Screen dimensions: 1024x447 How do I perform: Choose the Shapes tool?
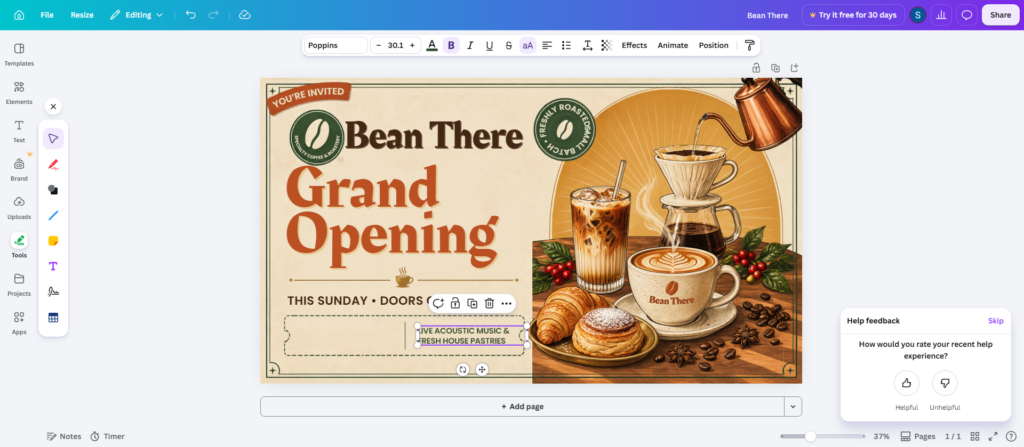pos(53,190)
